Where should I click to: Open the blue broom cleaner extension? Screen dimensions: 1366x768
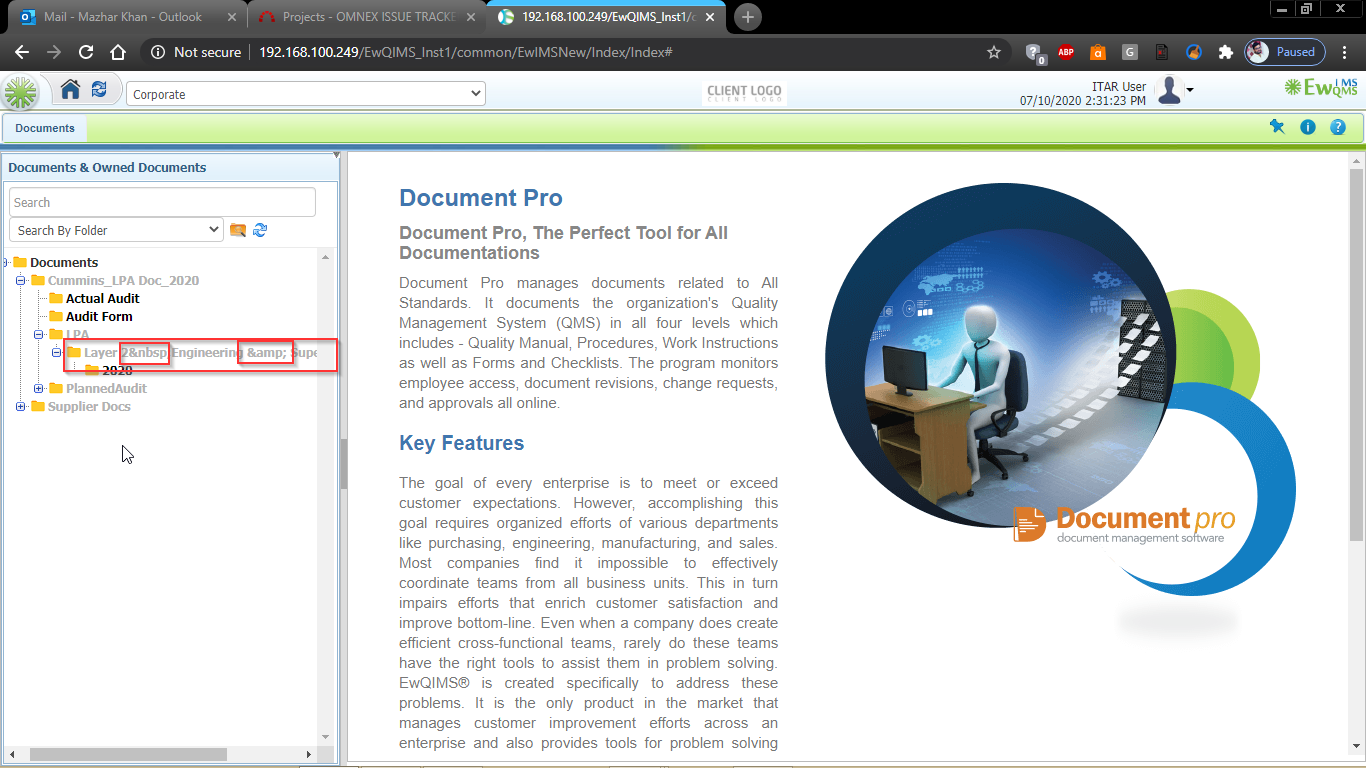click(1194, 52)
